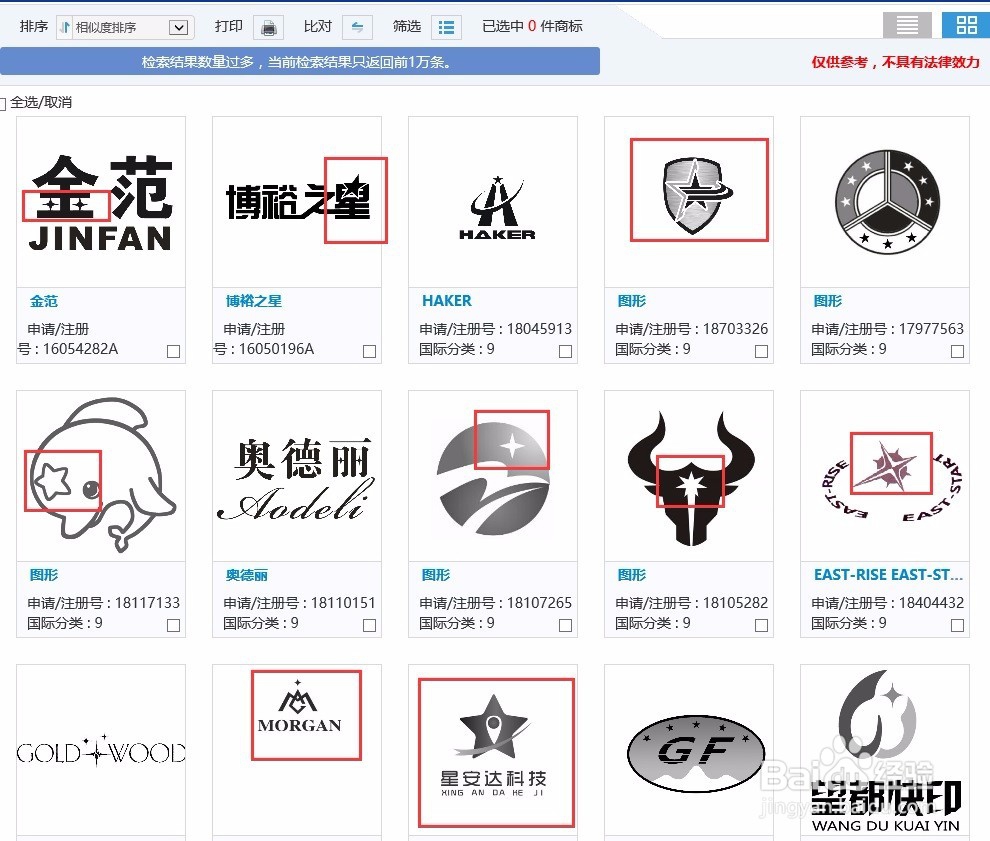
Task: Open the 相似度排序 sort dropdown
Action: pyautogui.click(x=124, y=27)
